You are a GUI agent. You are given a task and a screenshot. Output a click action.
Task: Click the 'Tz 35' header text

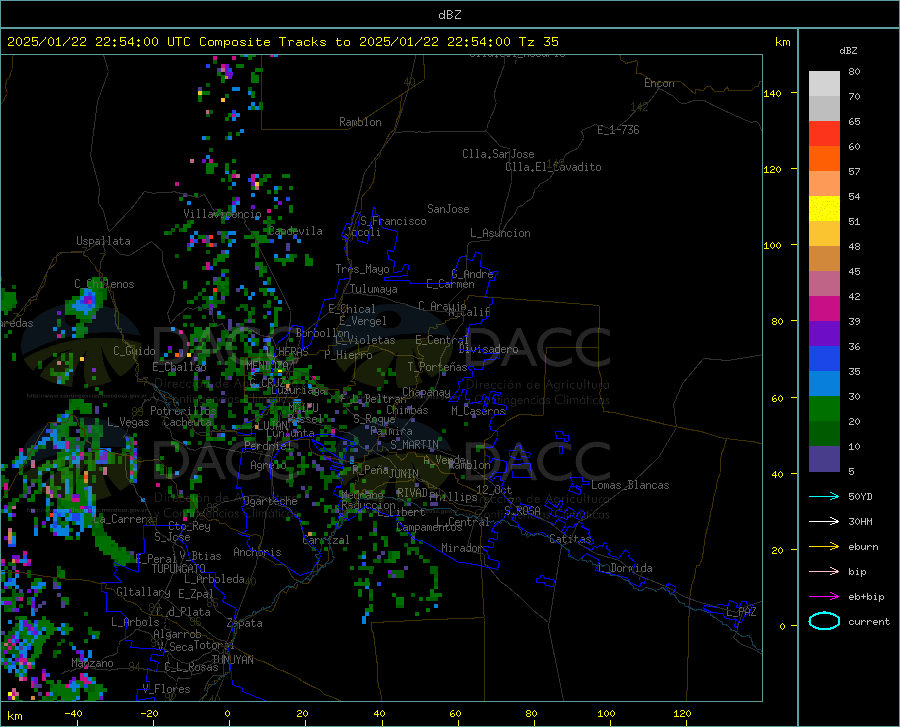(x=538, y=42)
